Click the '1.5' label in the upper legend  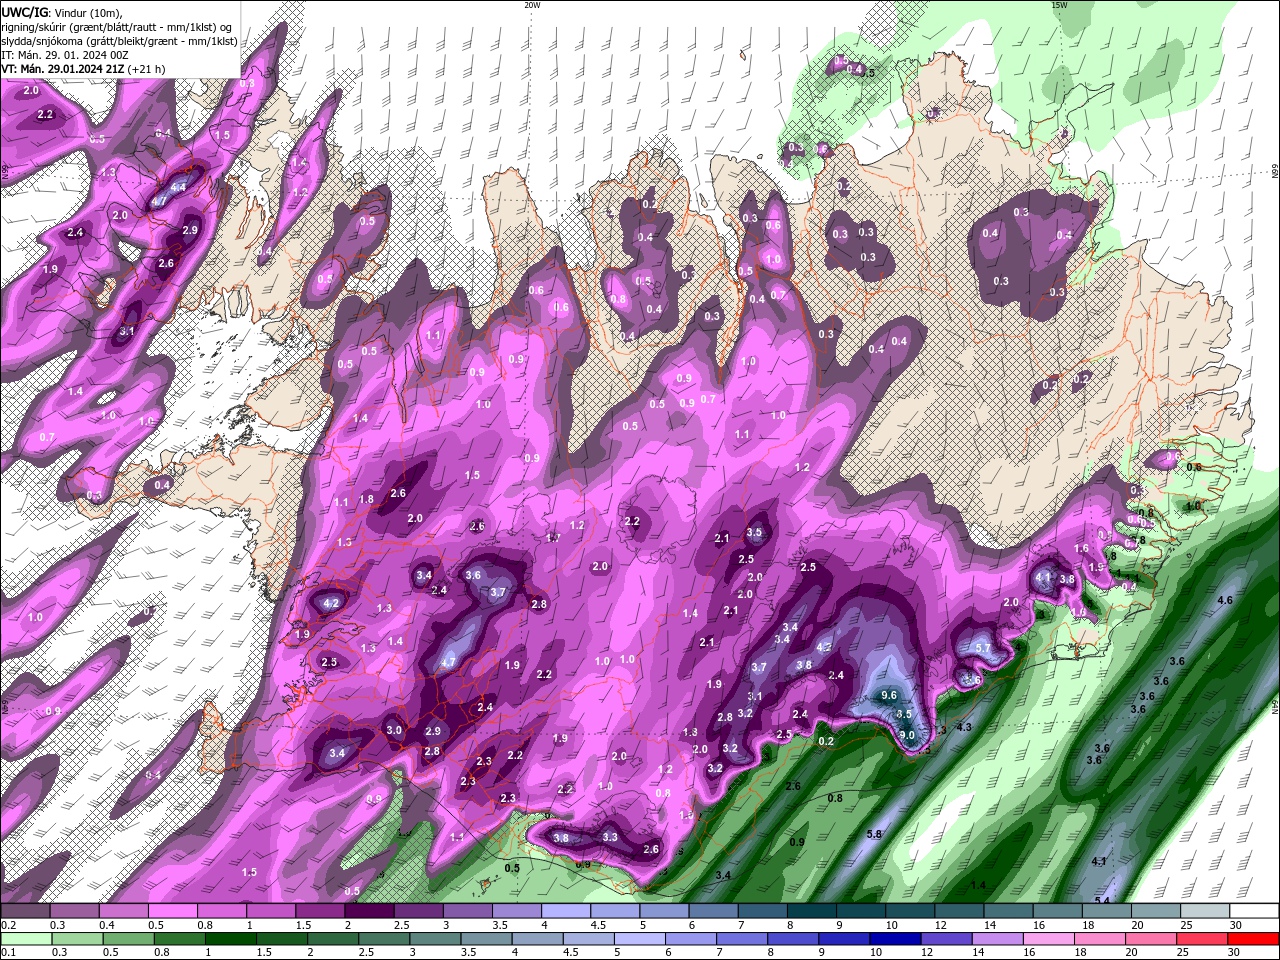(x=303, y=926)
